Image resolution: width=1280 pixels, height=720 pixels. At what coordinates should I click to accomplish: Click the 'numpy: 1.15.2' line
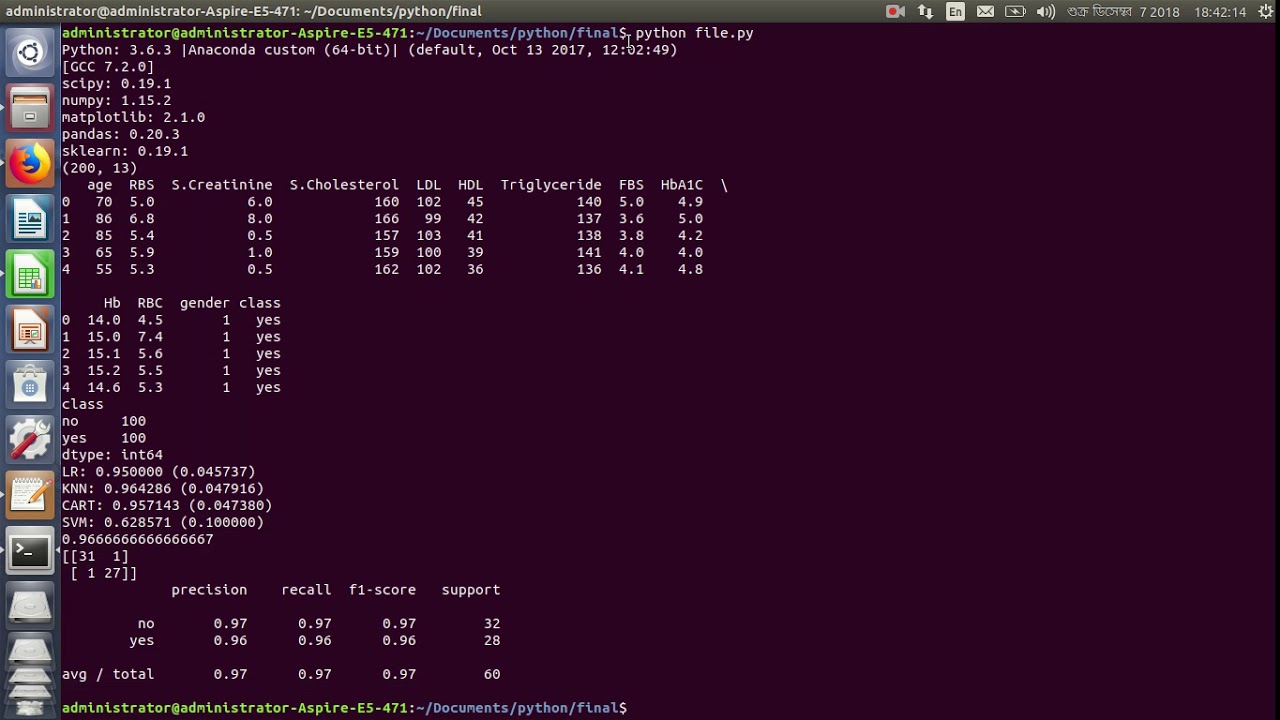click(x=116, y=101)
